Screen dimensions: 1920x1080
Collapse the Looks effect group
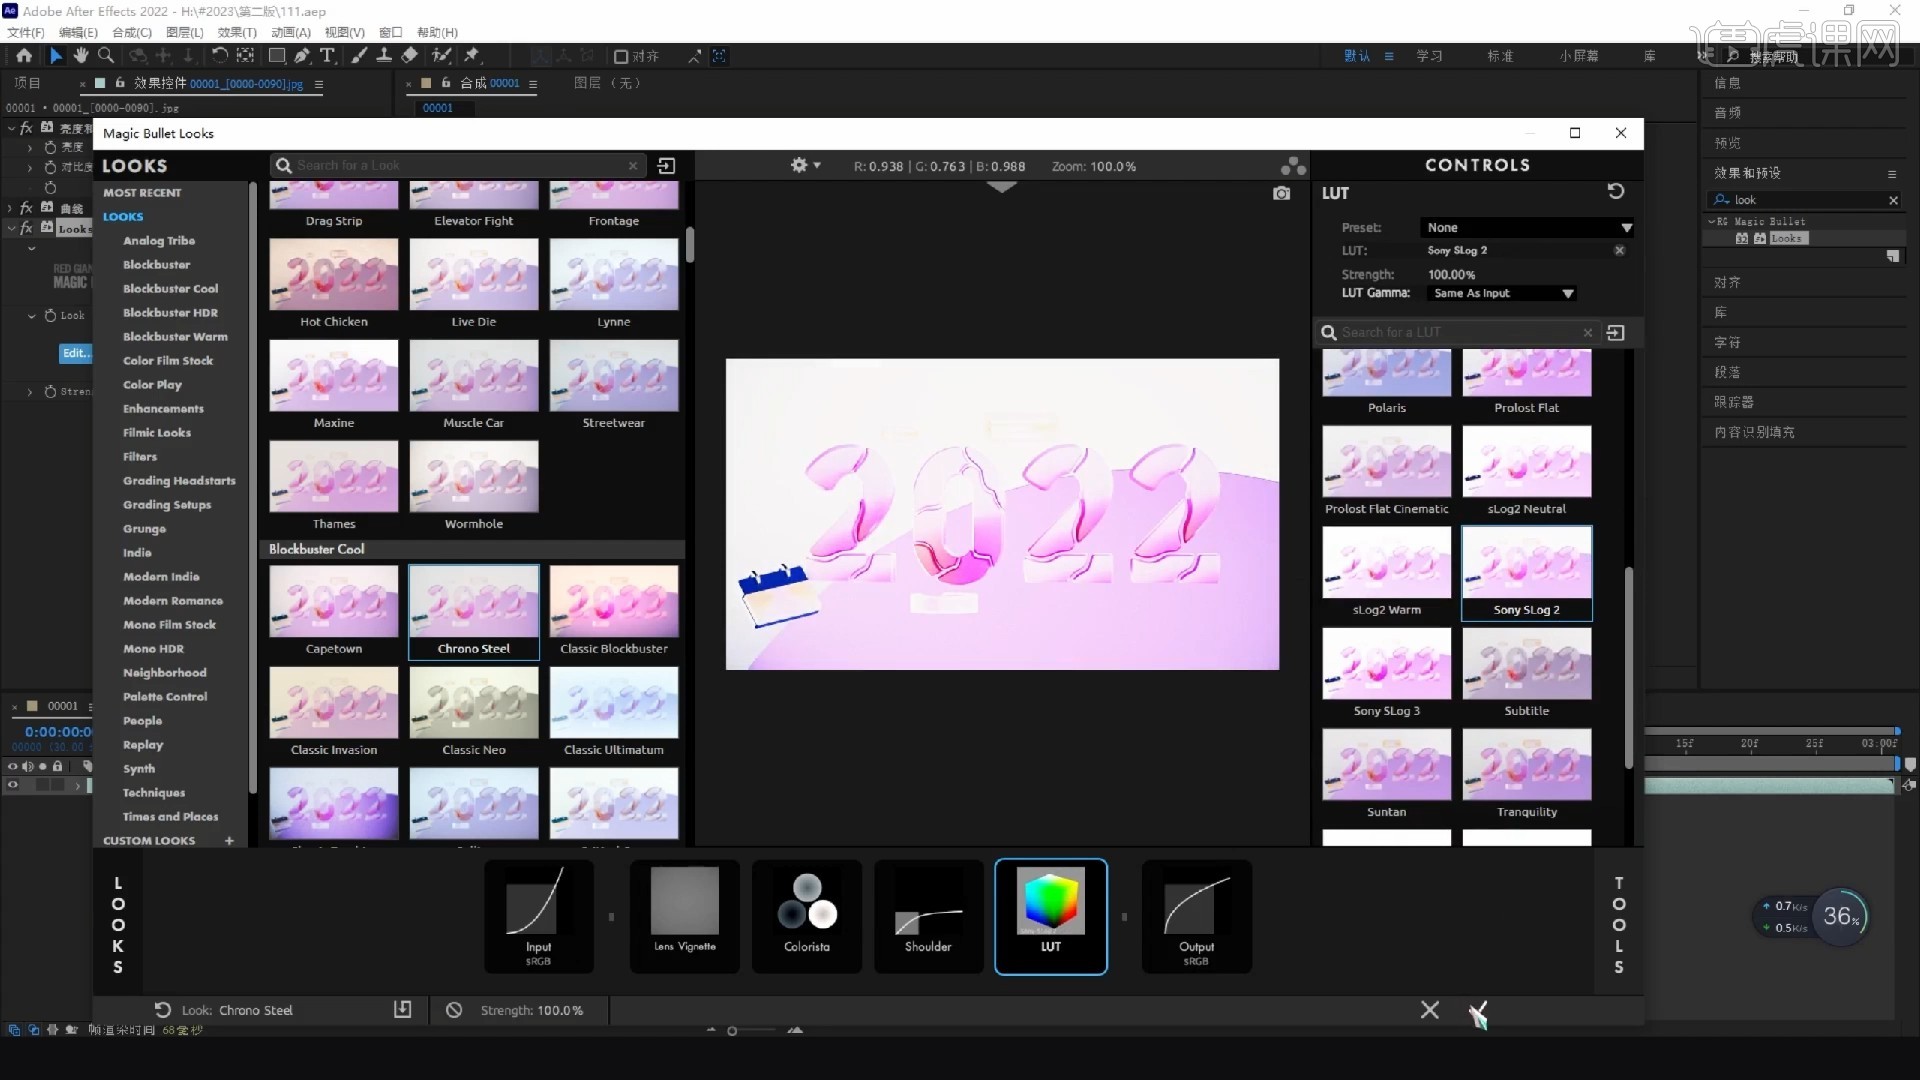[11, 228]
